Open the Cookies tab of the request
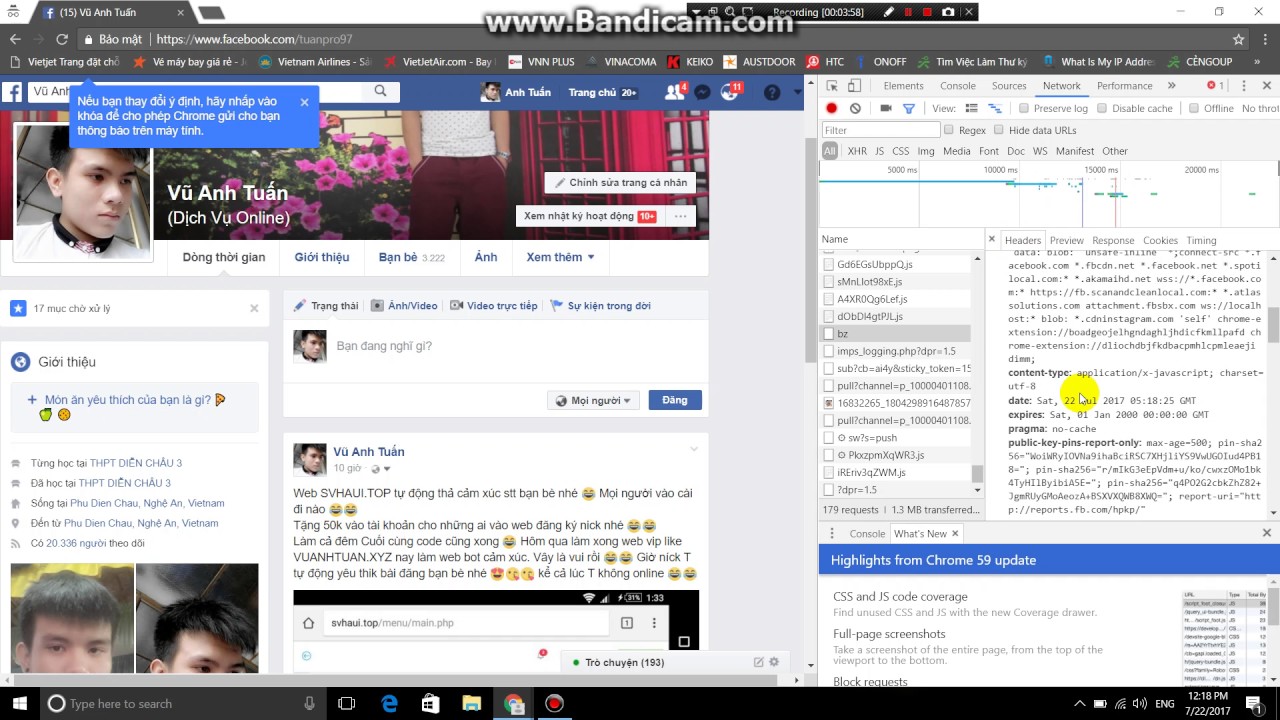 tap(1160, 240)
